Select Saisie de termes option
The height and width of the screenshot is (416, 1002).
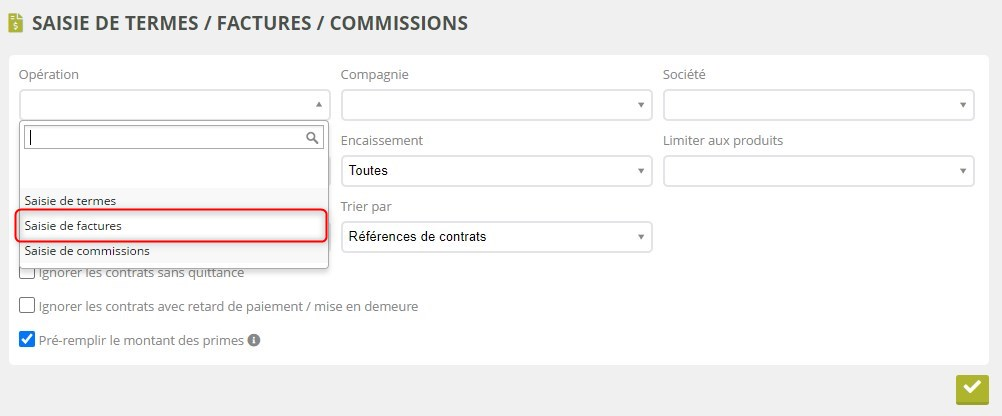point(70,201)
